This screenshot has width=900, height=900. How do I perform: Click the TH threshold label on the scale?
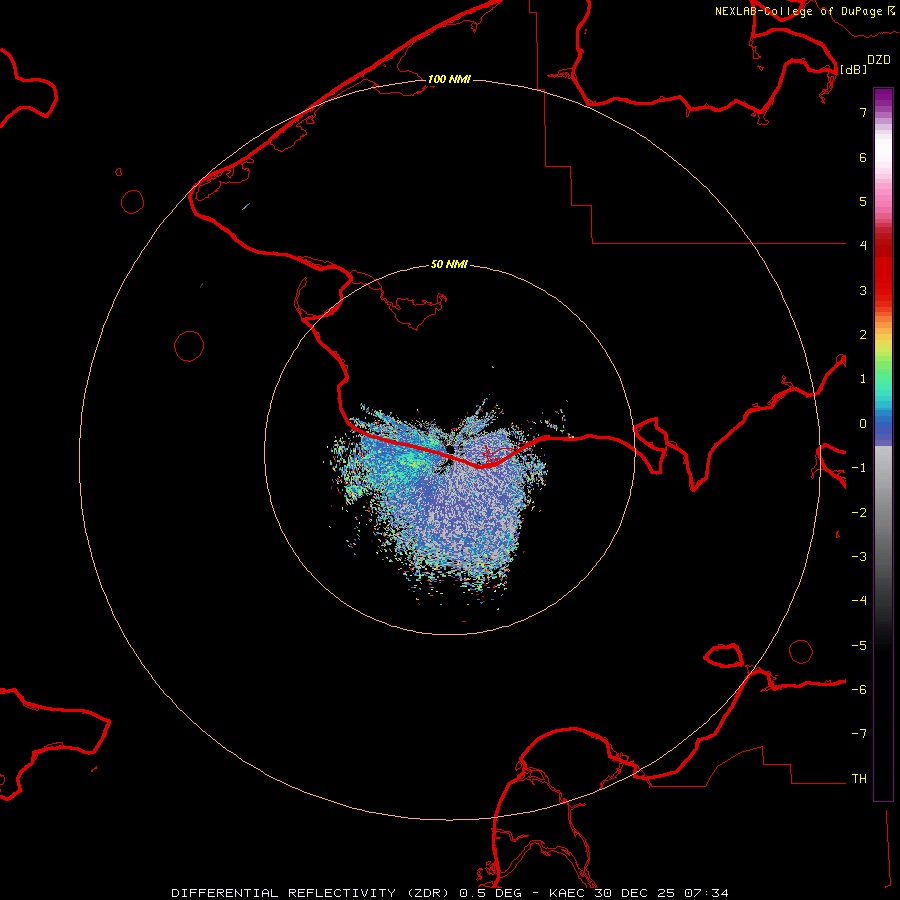tap(859, 779)
